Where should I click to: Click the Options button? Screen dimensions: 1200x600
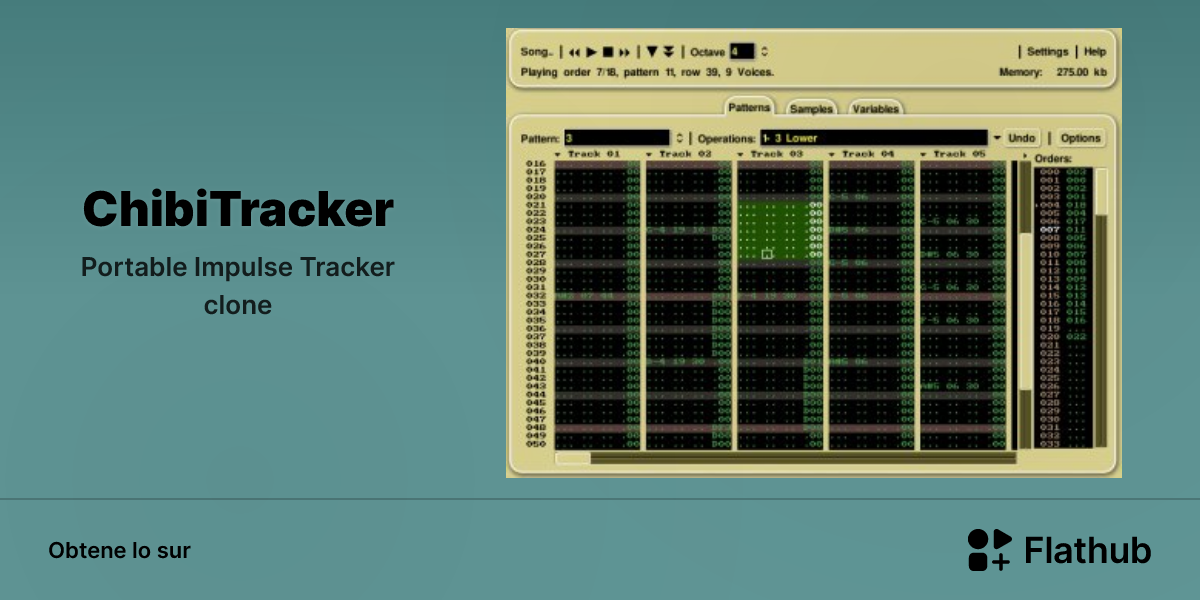tap(1080, 138)
